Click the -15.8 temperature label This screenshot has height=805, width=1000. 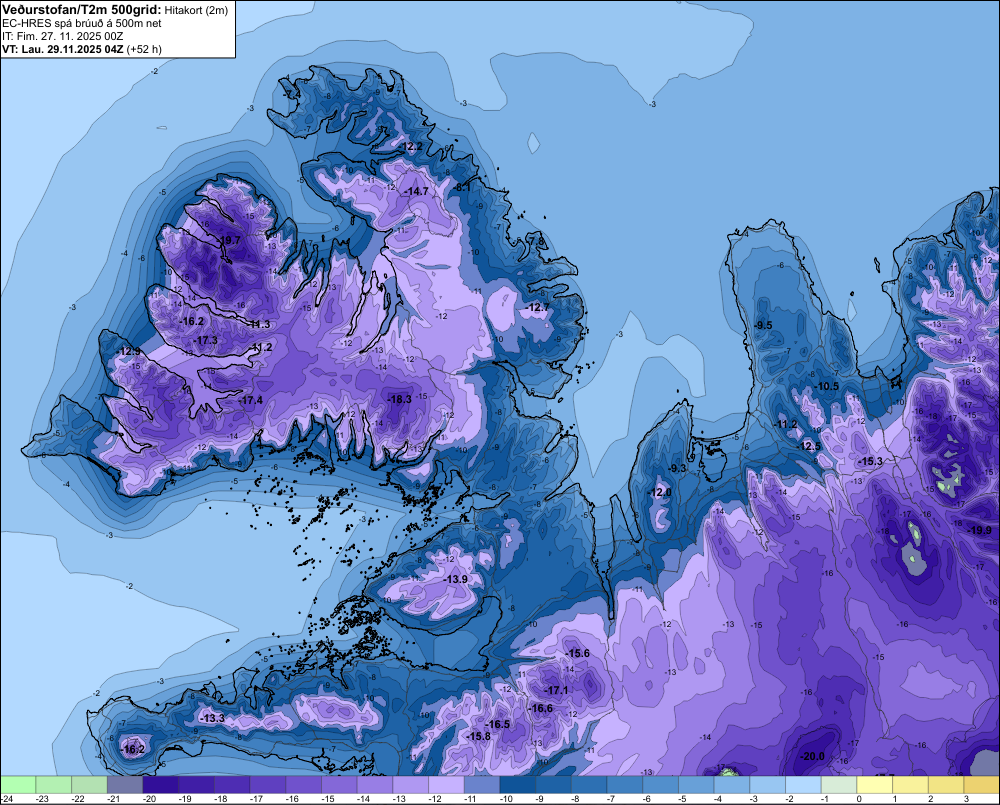tap(479, 737)
